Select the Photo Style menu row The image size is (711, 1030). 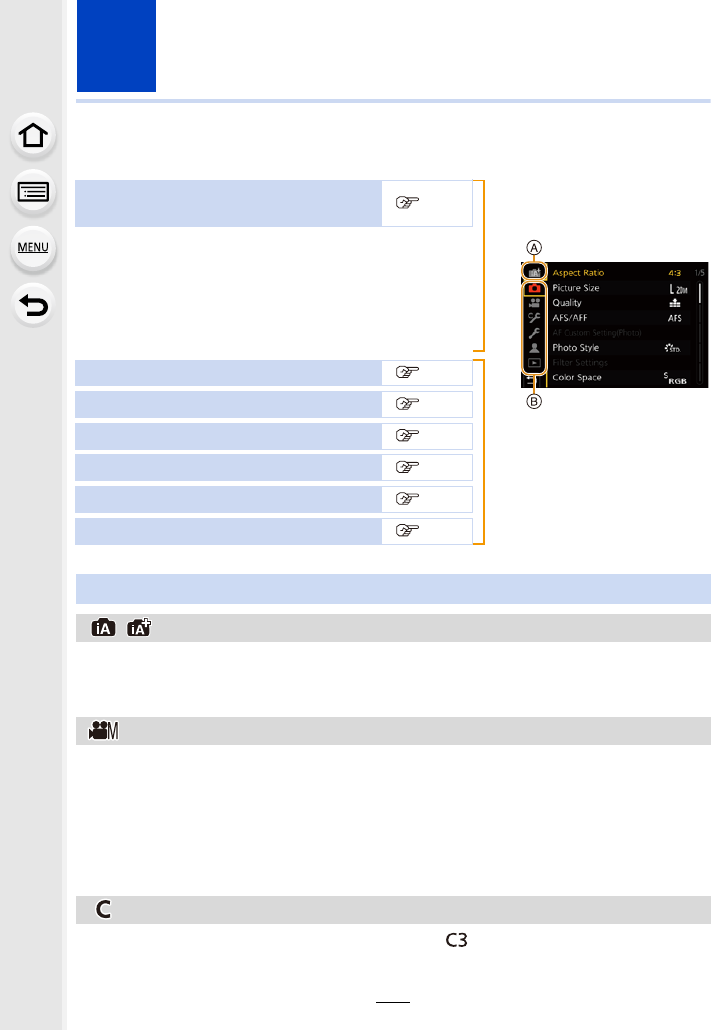(x=620, y=347)
